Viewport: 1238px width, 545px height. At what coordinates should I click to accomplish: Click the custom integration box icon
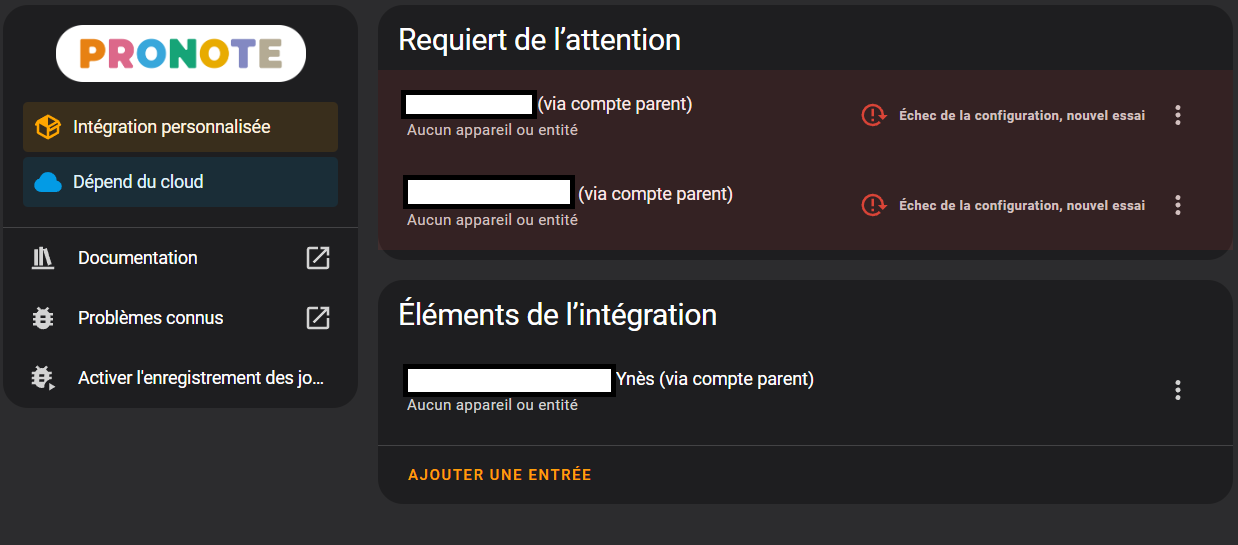48,128
